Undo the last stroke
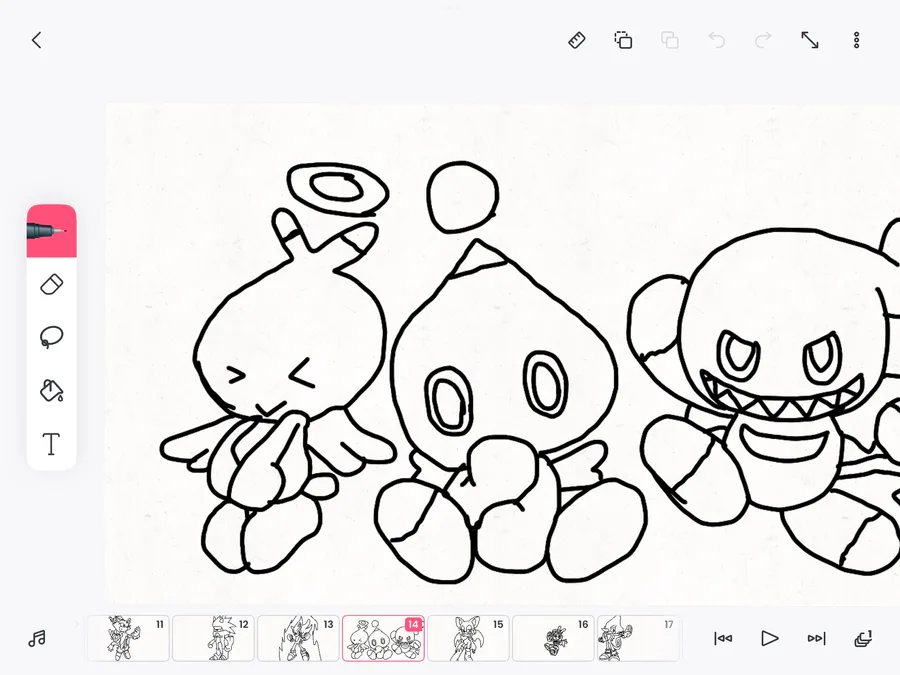Screen dimensions: 900x675 pos(716,40)
